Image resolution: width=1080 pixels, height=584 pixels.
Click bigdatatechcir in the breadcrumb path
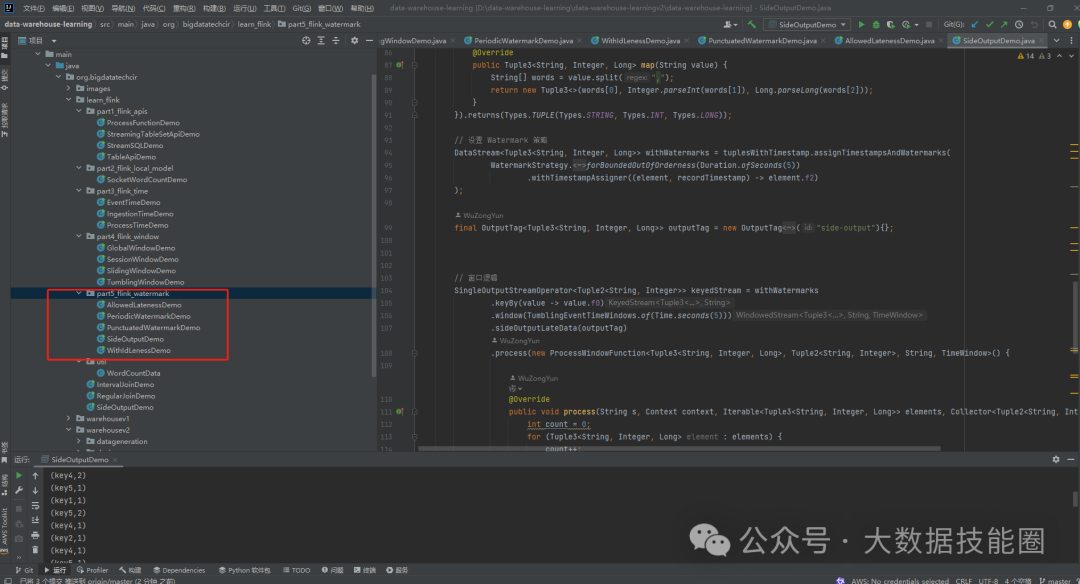point(206,24)
